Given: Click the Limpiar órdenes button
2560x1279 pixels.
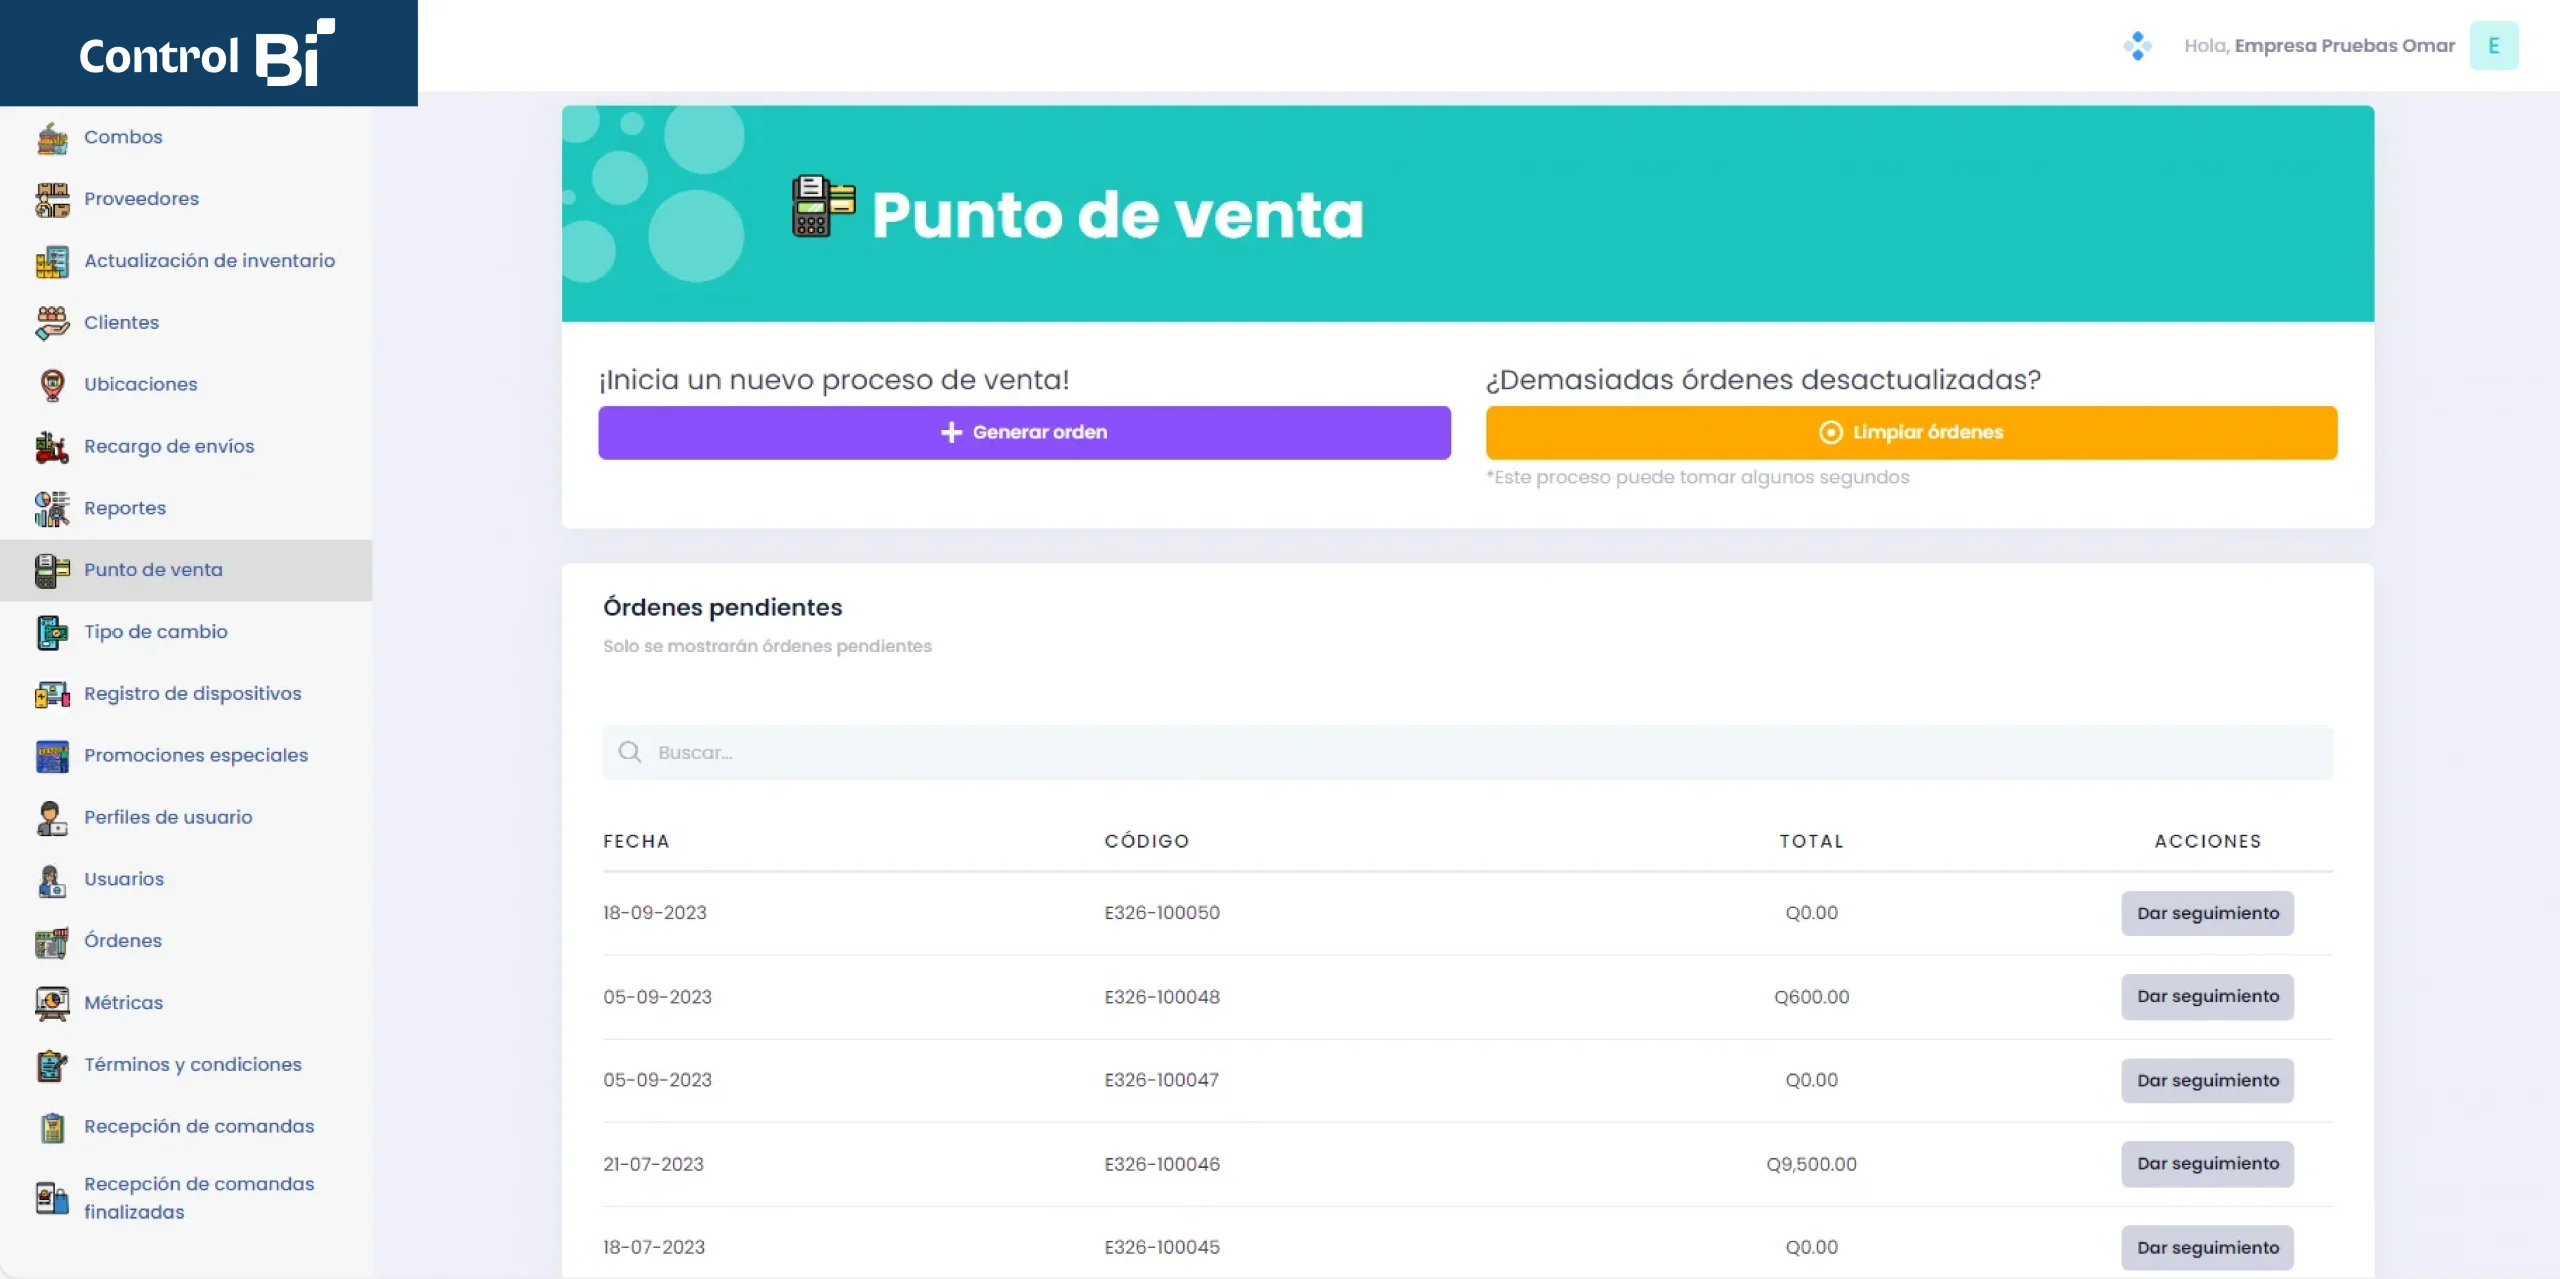Looking at the screenshot, I should click(1911, 433).
